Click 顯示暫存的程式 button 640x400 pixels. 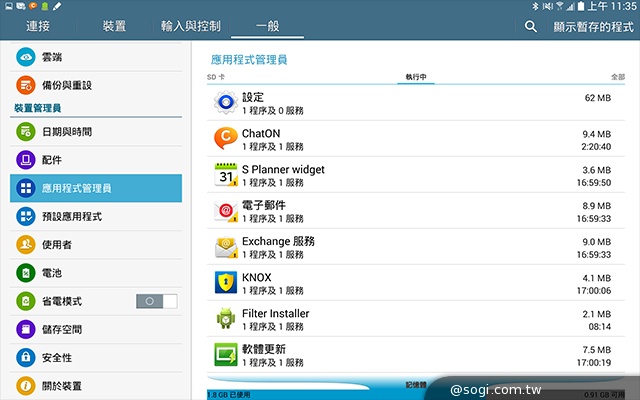593,27
